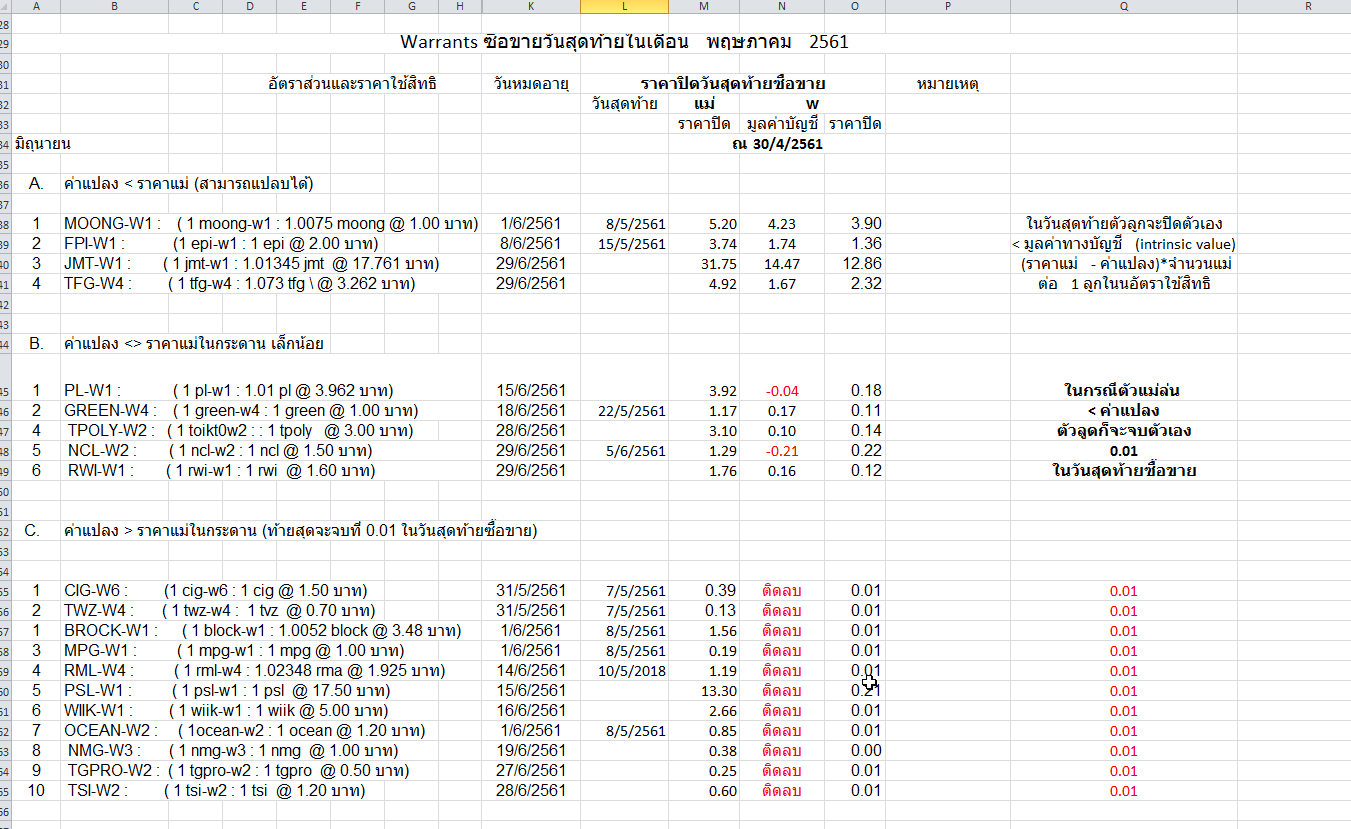Viewport: 1351px width, 829px height.
Task: Click expiry date 16/6/2561
Action: pyautogui.click(x=530, y=711)
